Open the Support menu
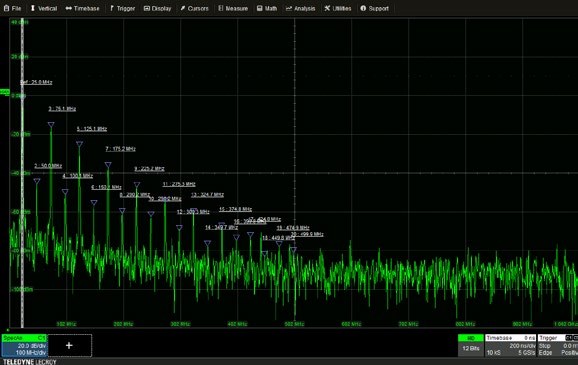 [x=375, y=8]
